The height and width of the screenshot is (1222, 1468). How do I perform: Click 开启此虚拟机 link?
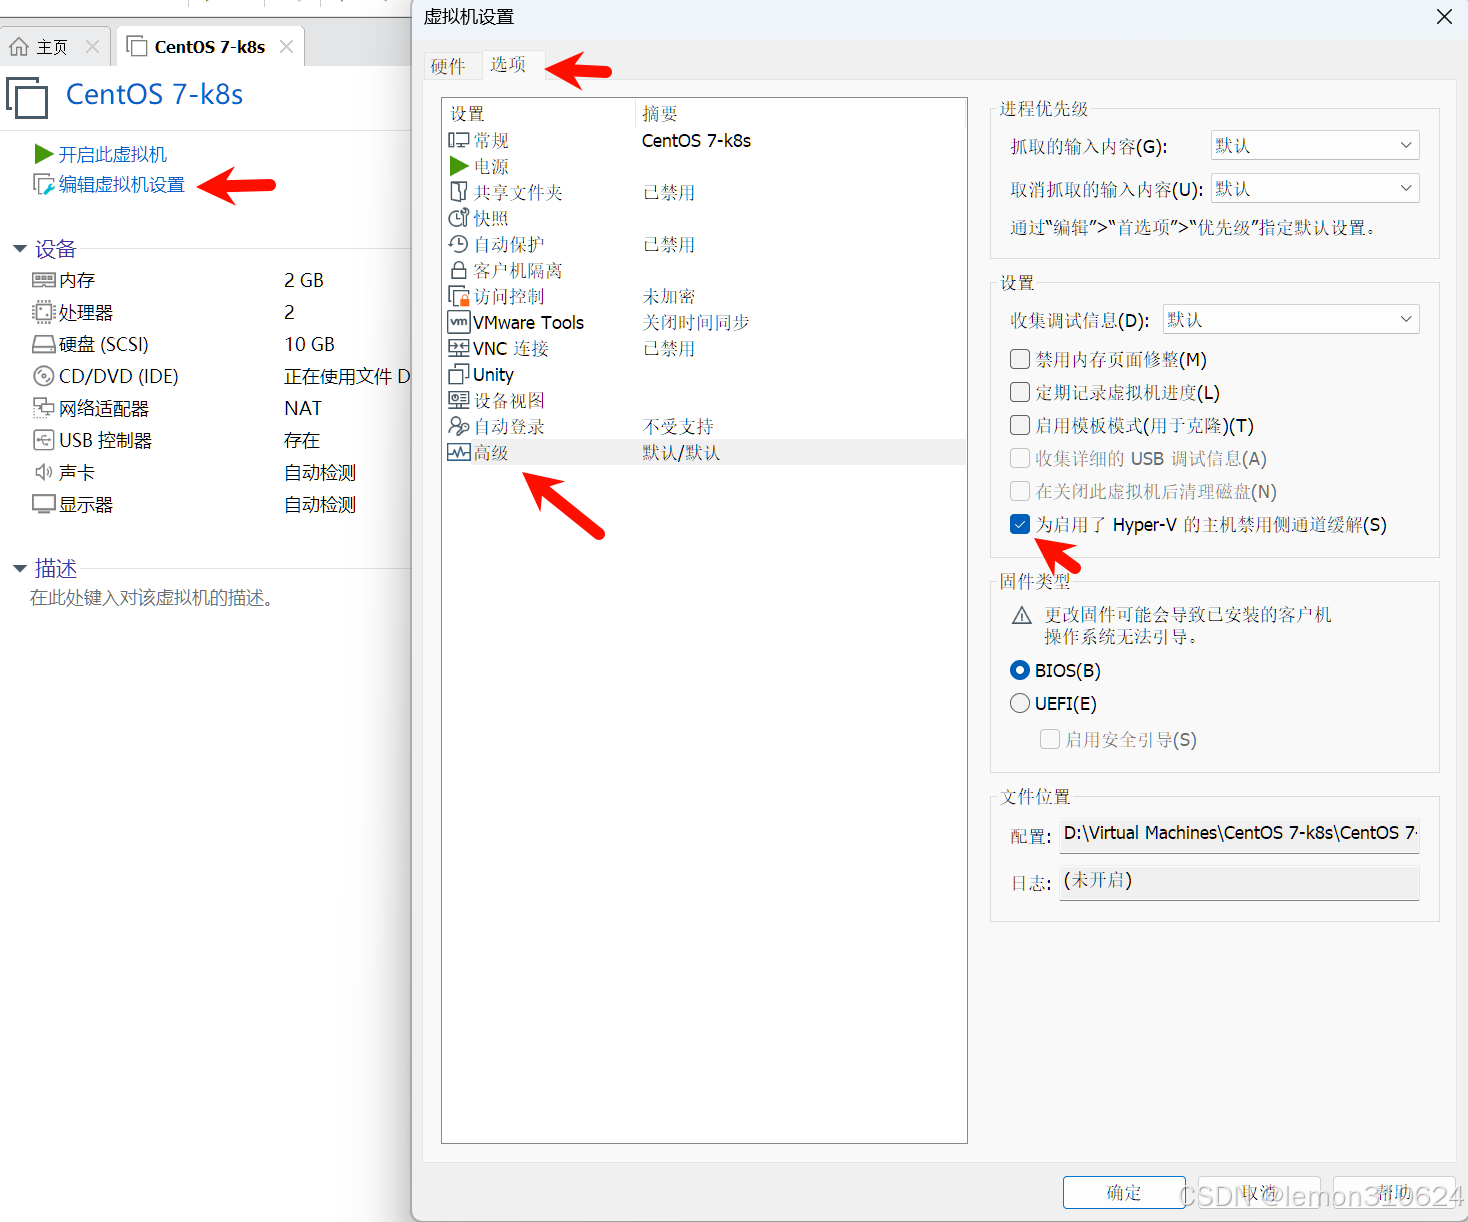click(112, 154)
